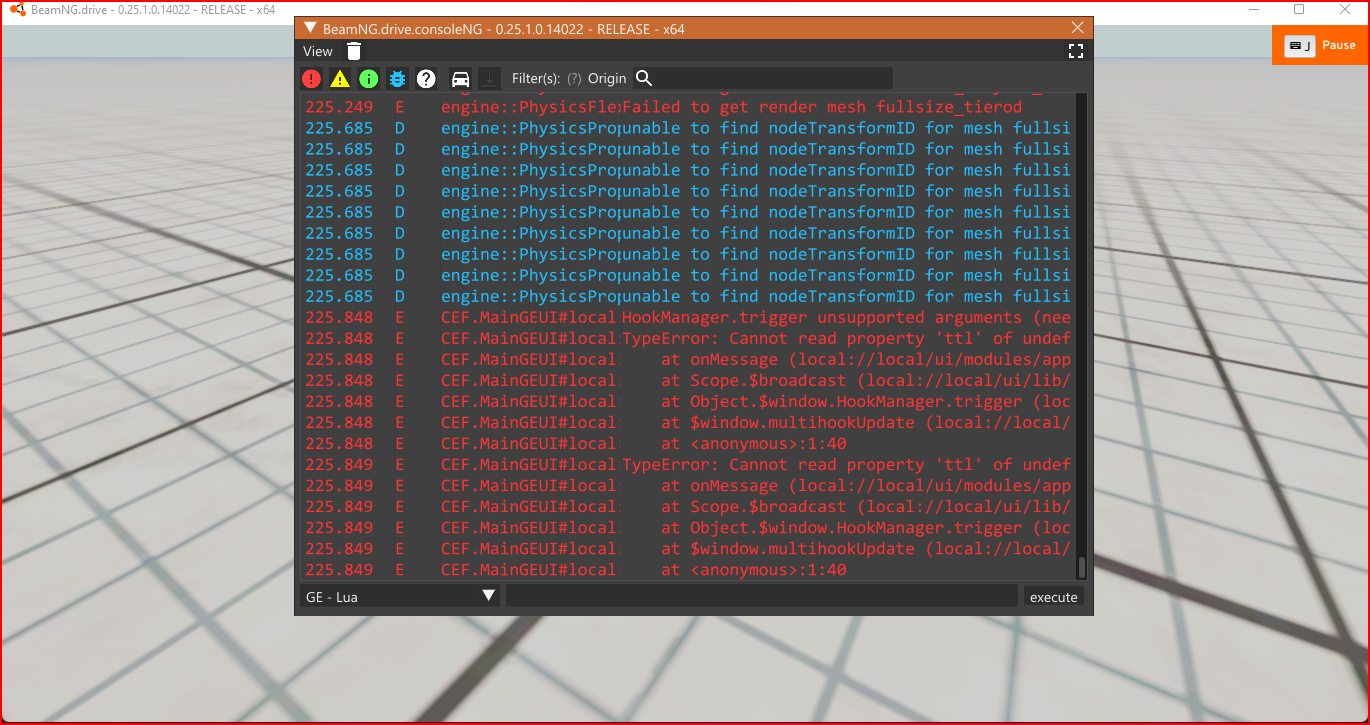Image resolution: width=1370 pixels, height=725 pixels.
Task: Select the 225.848 'at onMessage' line
Action: [x=688, y=359]
